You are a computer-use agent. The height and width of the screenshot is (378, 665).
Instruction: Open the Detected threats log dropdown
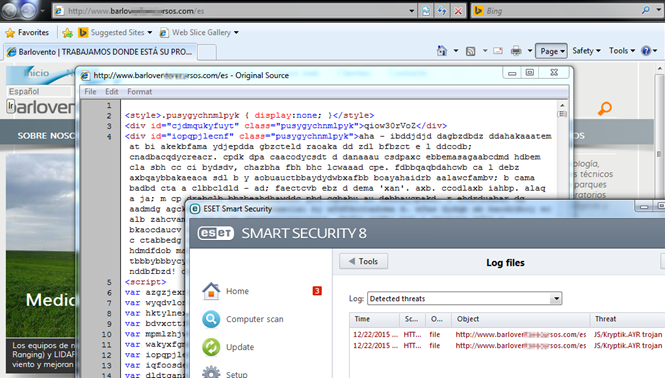click(556, 298)
